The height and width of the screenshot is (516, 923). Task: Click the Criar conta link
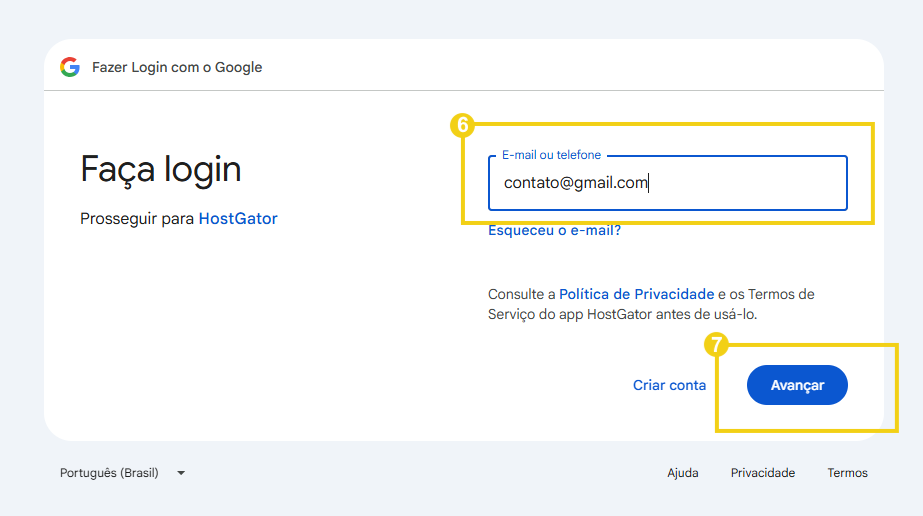669,385
